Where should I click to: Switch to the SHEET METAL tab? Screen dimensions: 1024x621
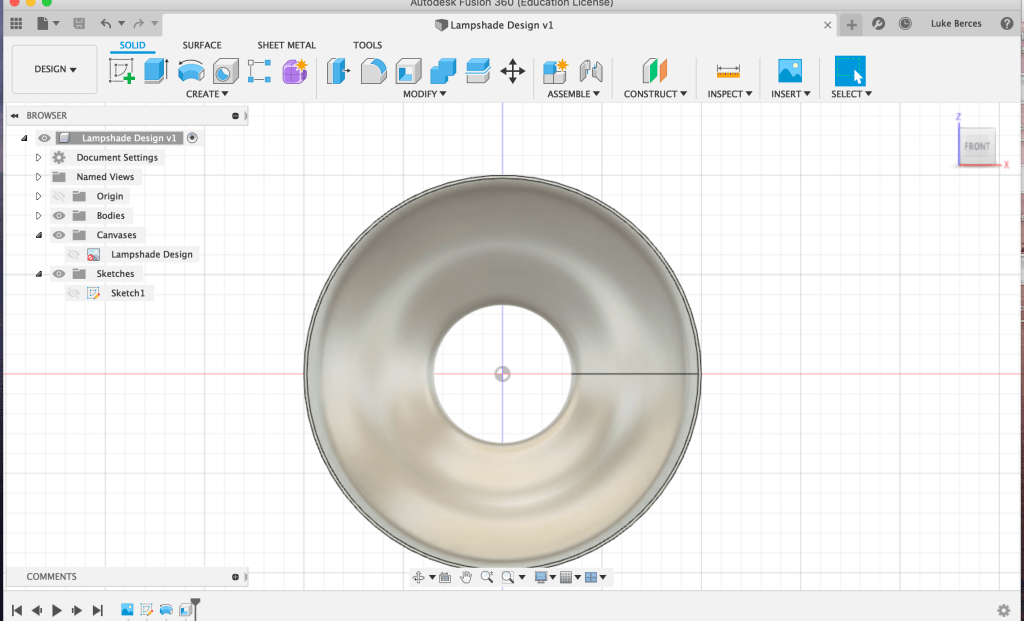pyautogui.click(x=286, y=45)
